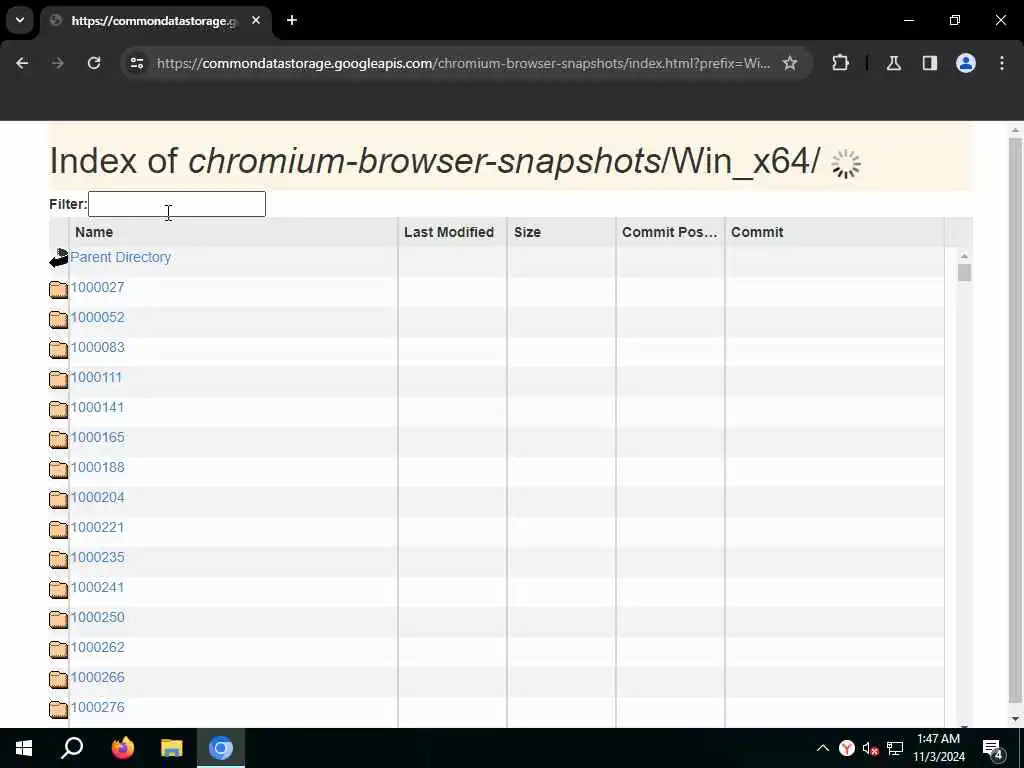Toggle the browser side panel icon
Screen dimensions: 1024x768
tap(930, 63)
